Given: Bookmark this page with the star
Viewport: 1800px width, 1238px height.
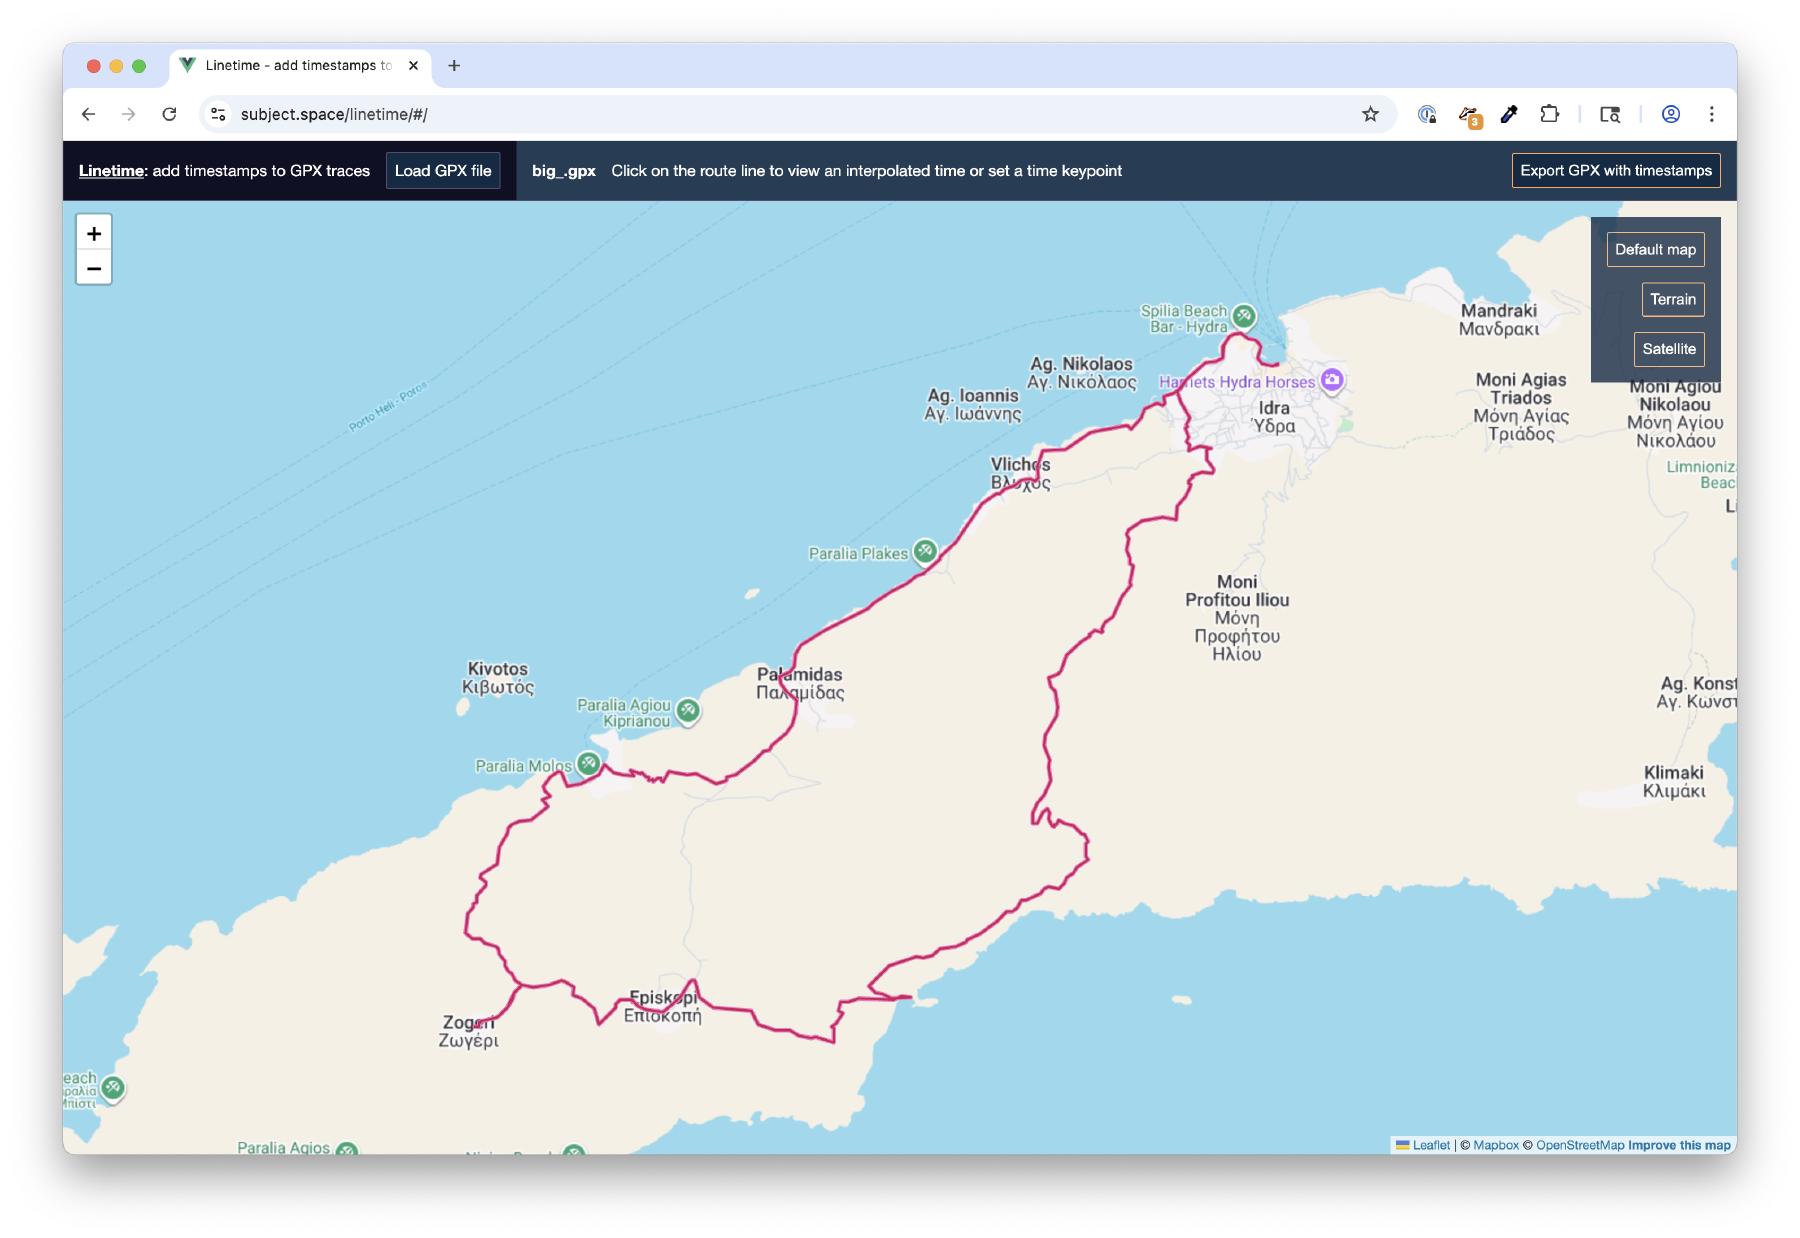Looking at the screenshot, I should 1370,114.
